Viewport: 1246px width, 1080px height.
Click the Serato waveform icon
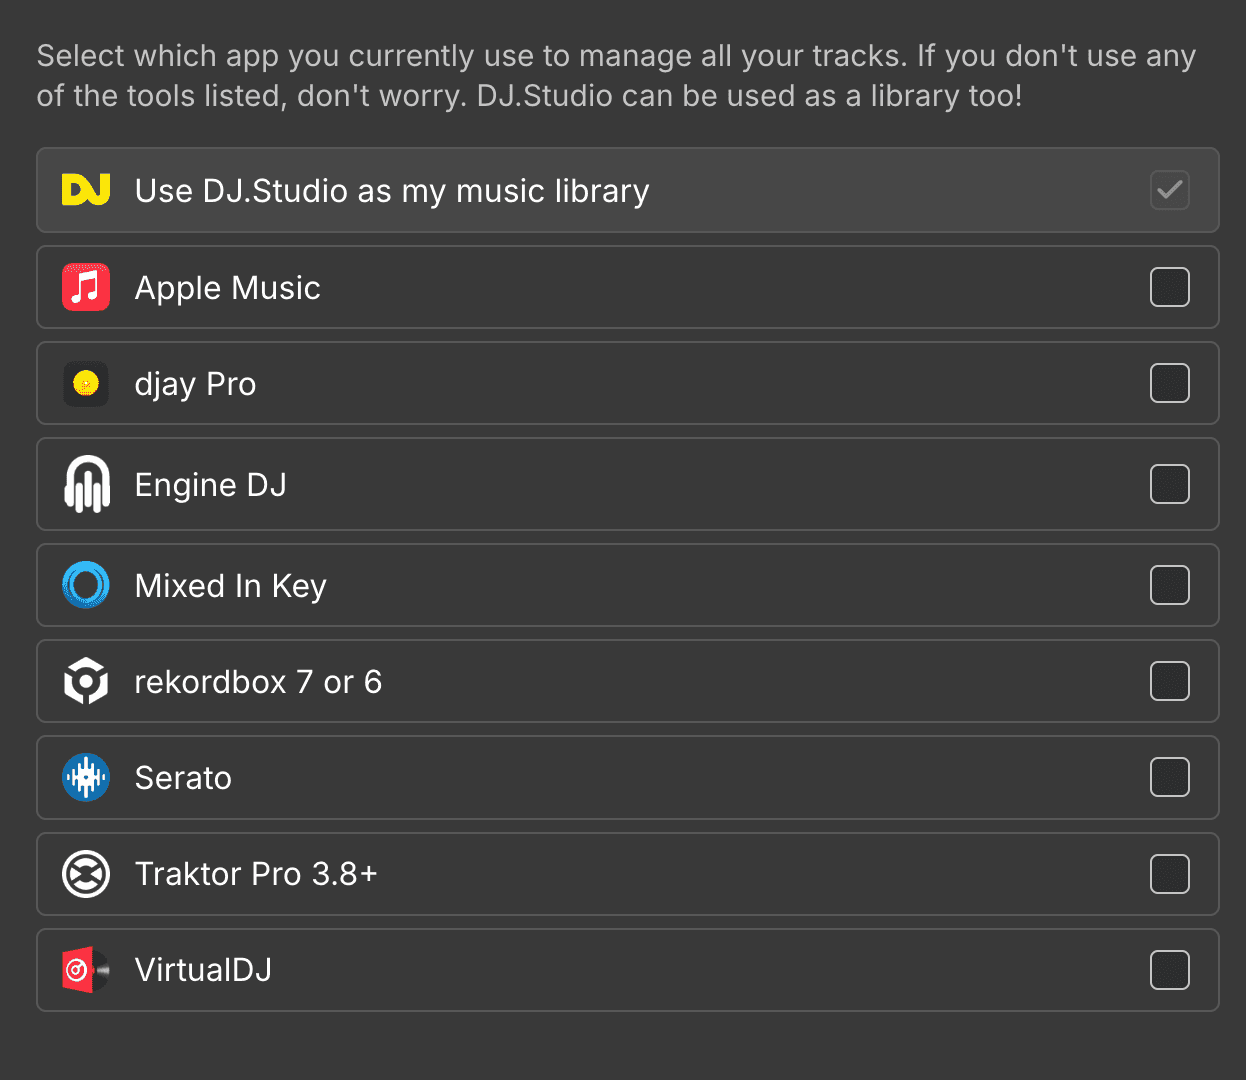[85, 777]
